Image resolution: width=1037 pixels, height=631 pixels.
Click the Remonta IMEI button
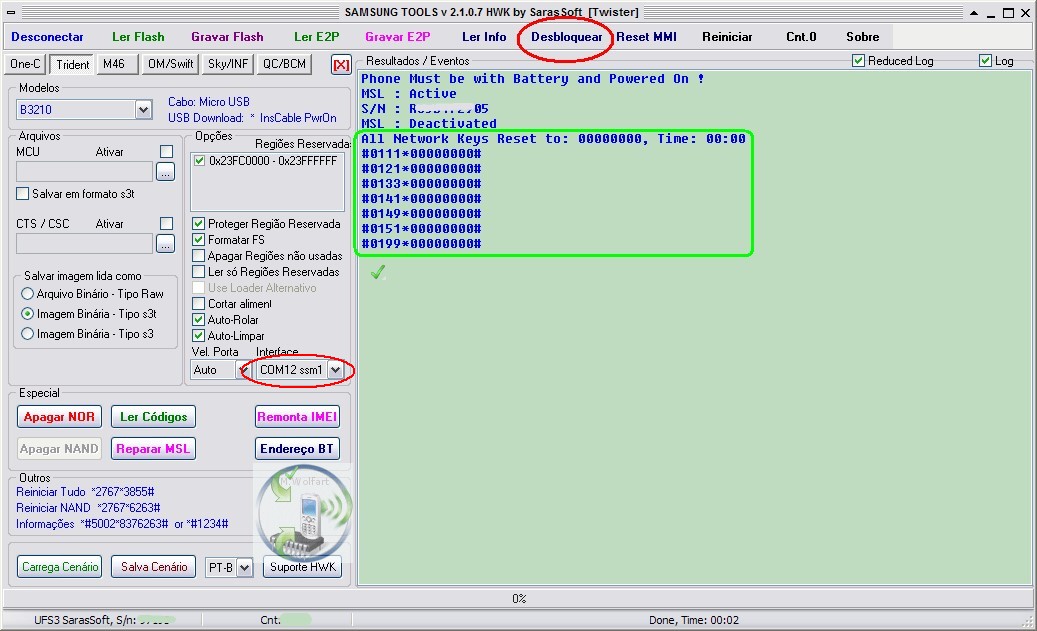pyautogui.click(x=298, y=417)
